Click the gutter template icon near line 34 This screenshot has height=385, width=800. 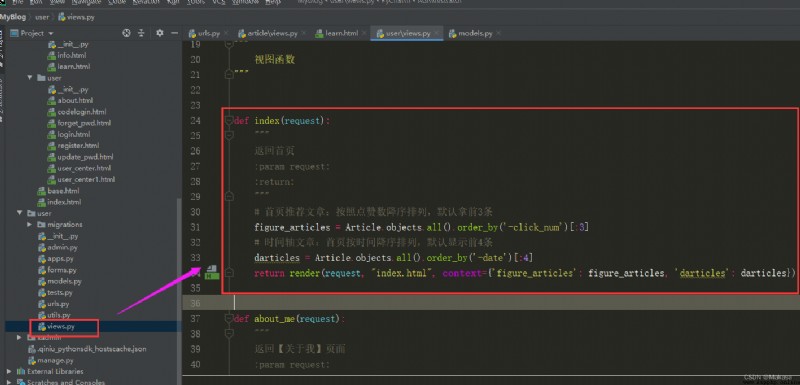tap(212, 272)
